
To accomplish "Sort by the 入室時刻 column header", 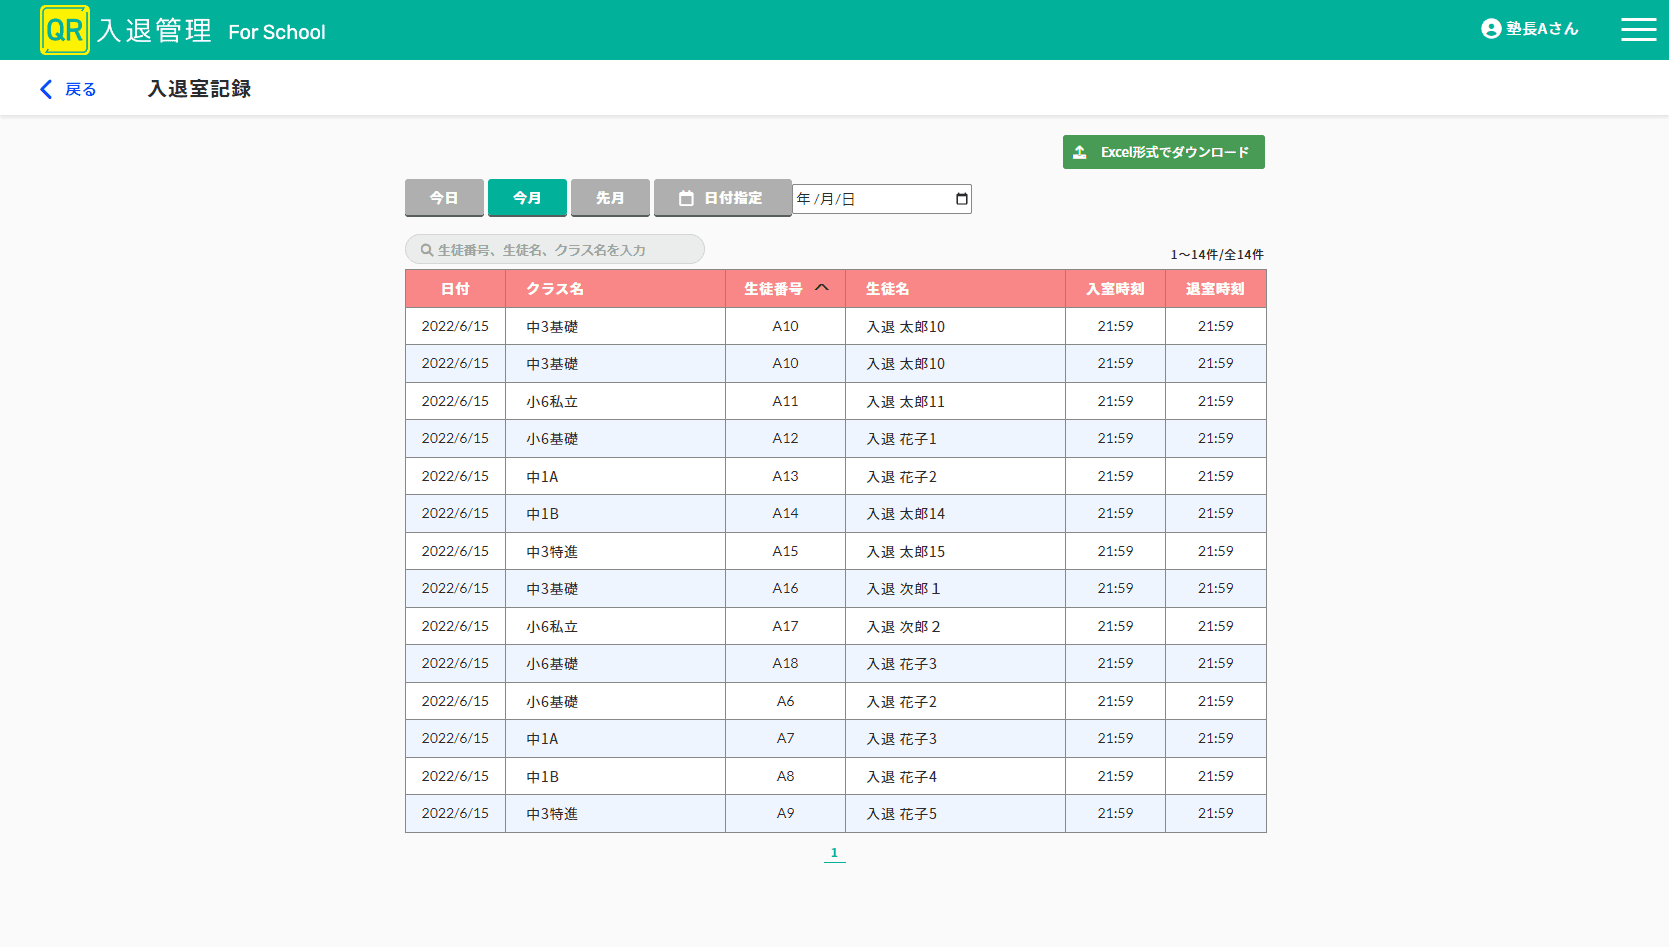I will coord(1115,289).
